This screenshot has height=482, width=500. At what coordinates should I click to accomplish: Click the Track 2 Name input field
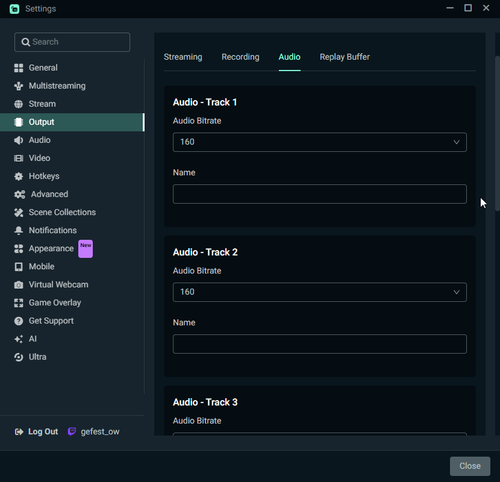320,344
